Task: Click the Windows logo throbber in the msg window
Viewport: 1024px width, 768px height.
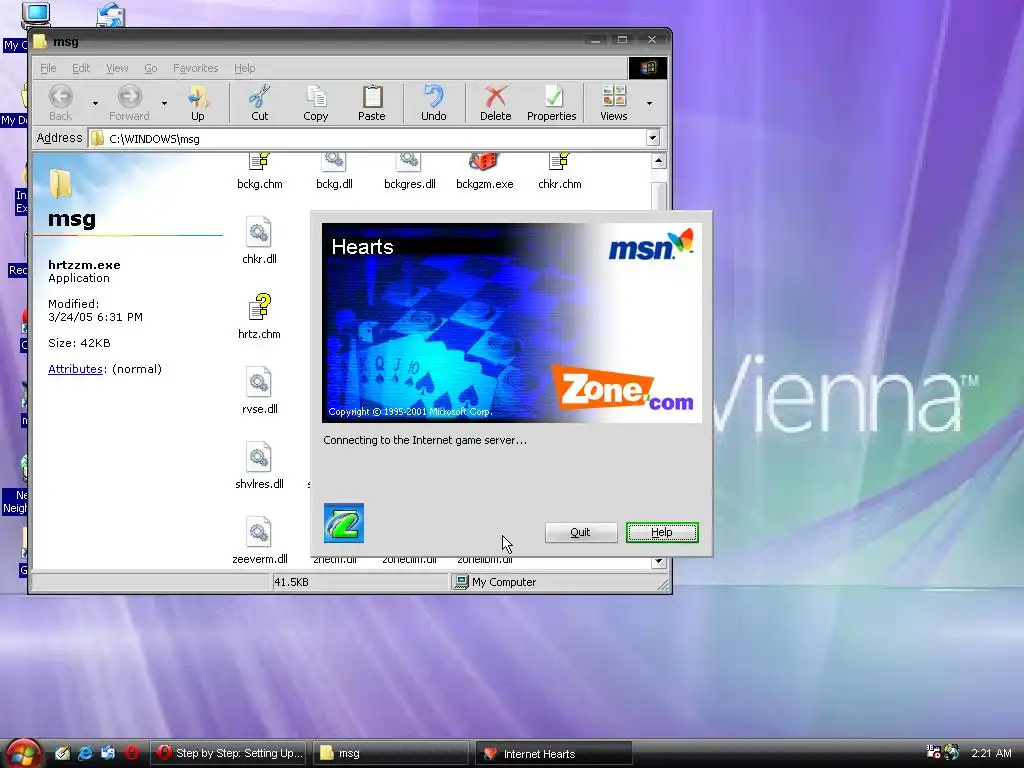Action: coord(647,68)
